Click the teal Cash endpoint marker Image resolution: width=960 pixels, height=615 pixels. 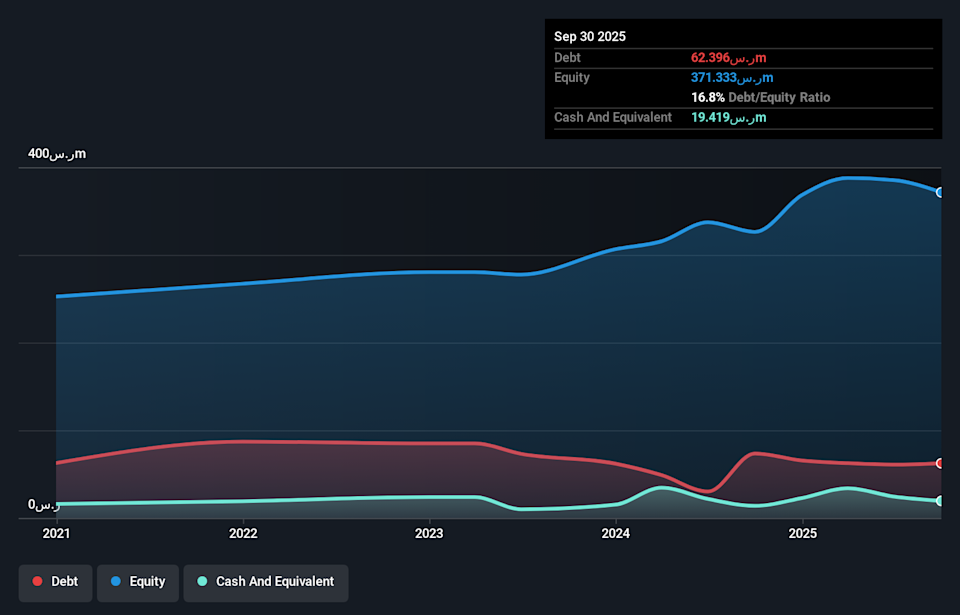(940, 501)
